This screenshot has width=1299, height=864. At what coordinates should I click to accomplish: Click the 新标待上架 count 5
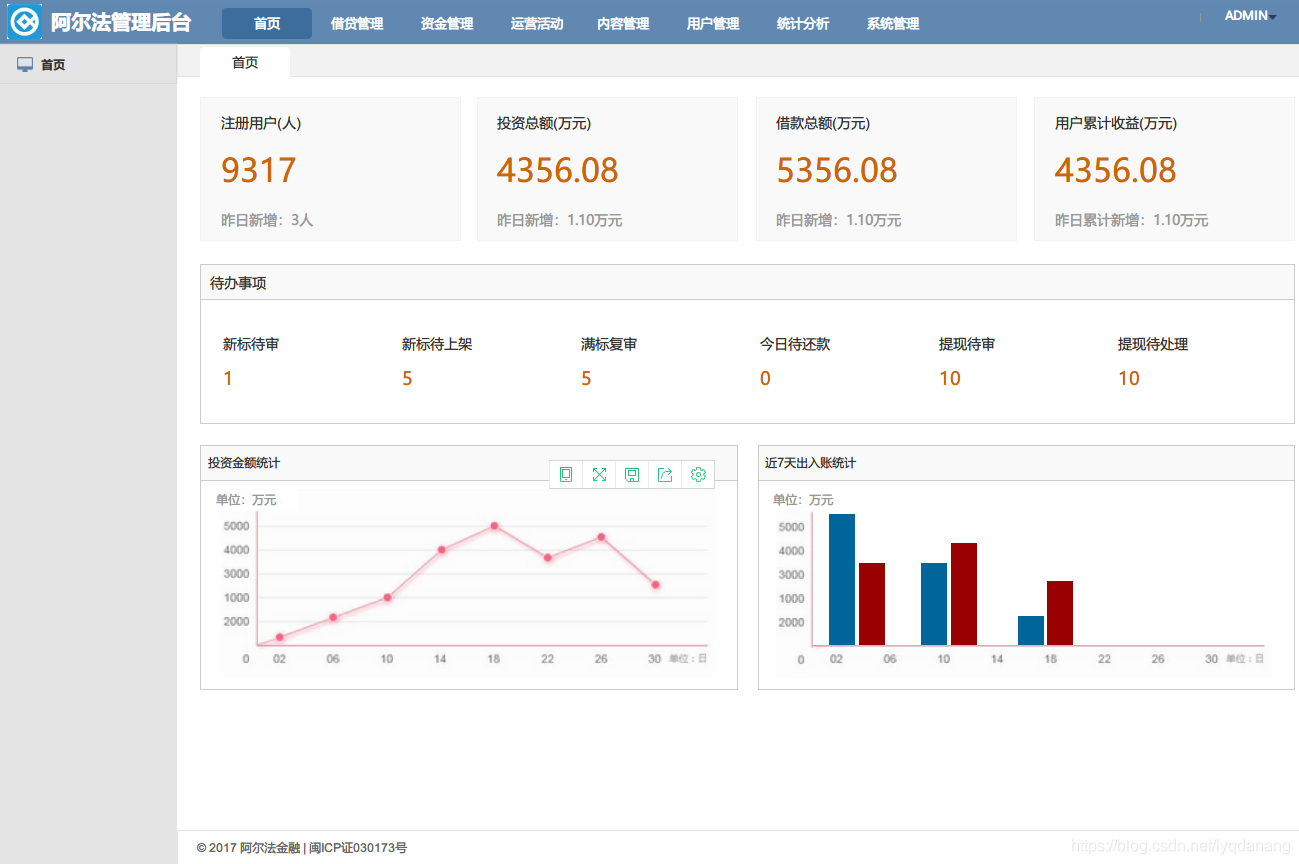tap(407, 378)
